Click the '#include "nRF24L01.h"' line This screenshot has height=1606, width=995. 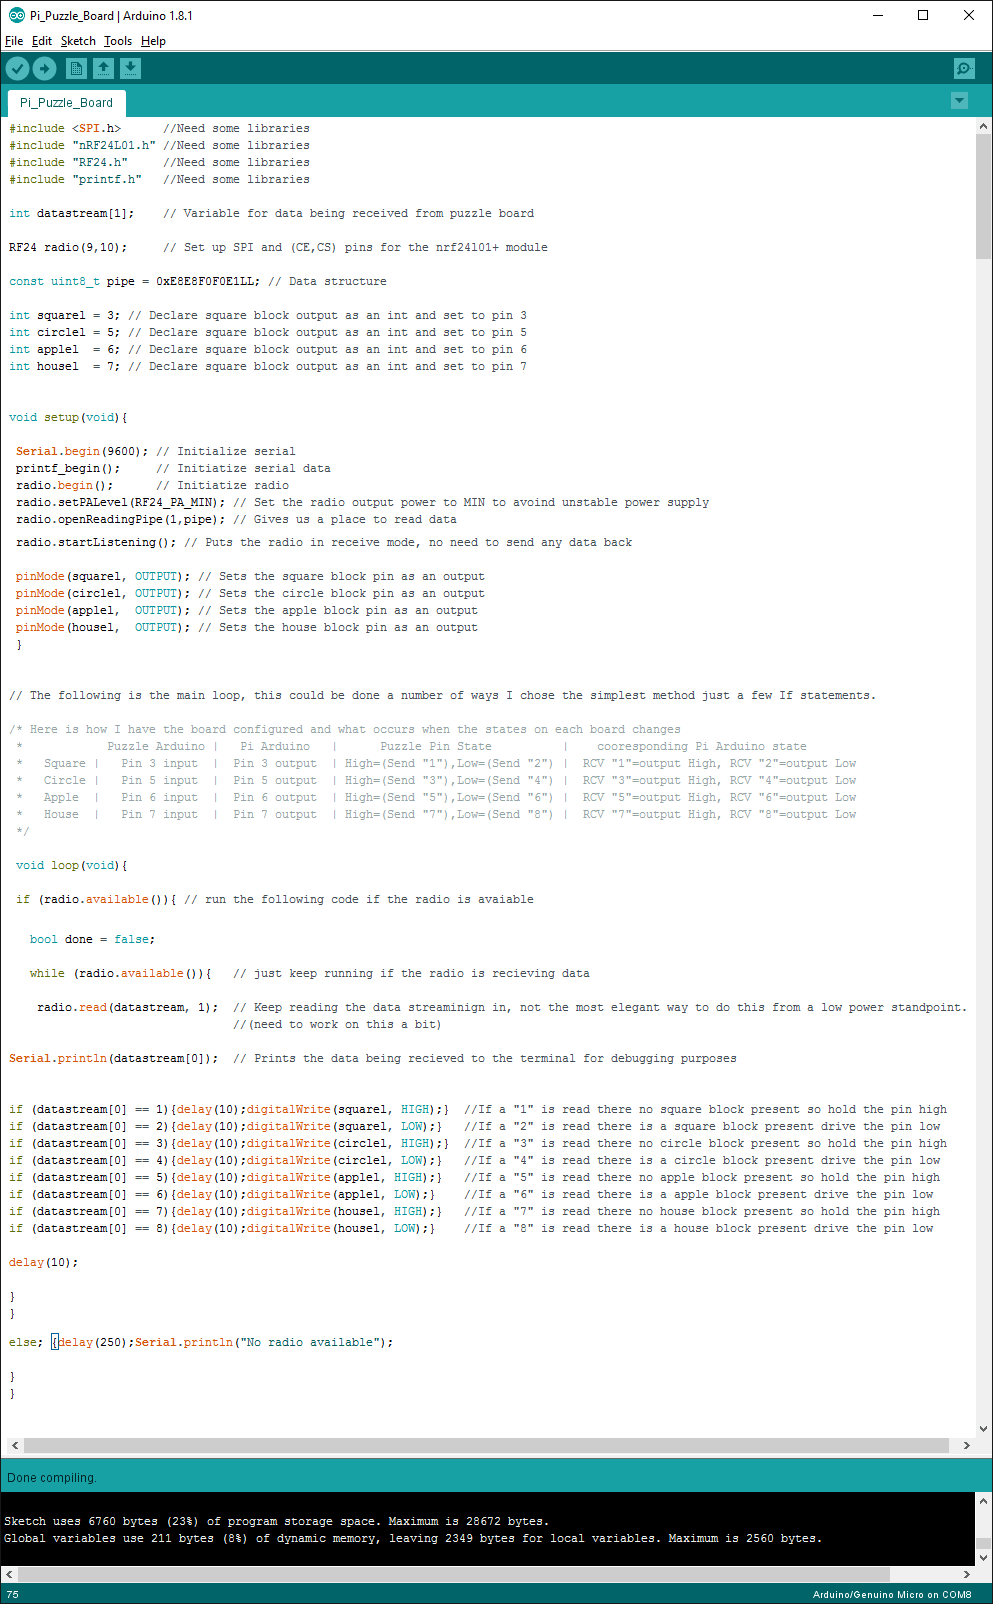(x=82, y=145)
